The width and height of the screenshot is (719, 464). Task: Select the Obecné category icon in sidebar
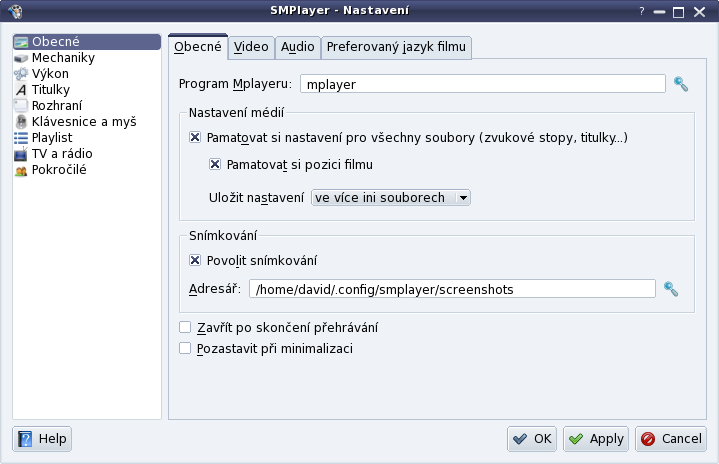[21, 42]
